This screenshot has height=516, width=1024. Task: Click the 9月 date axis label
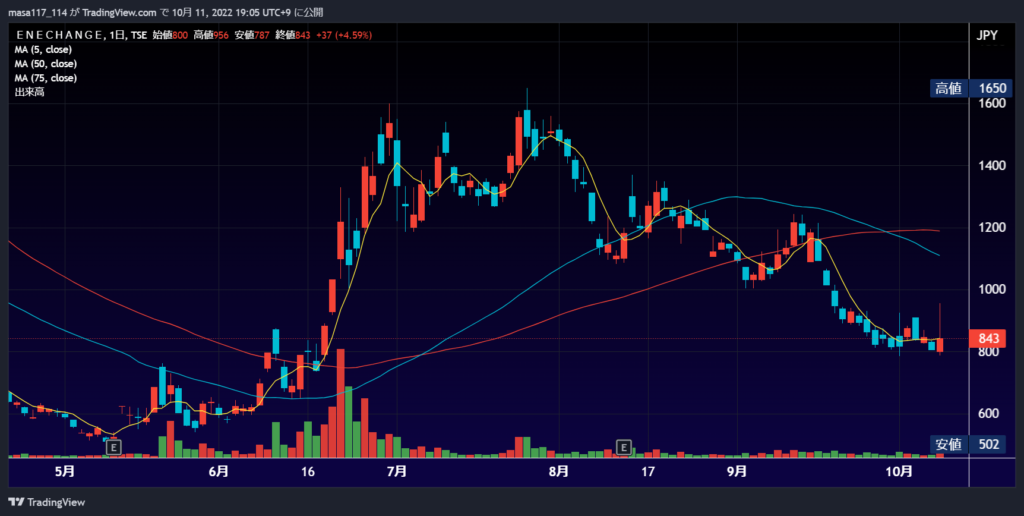pos(737,472)
